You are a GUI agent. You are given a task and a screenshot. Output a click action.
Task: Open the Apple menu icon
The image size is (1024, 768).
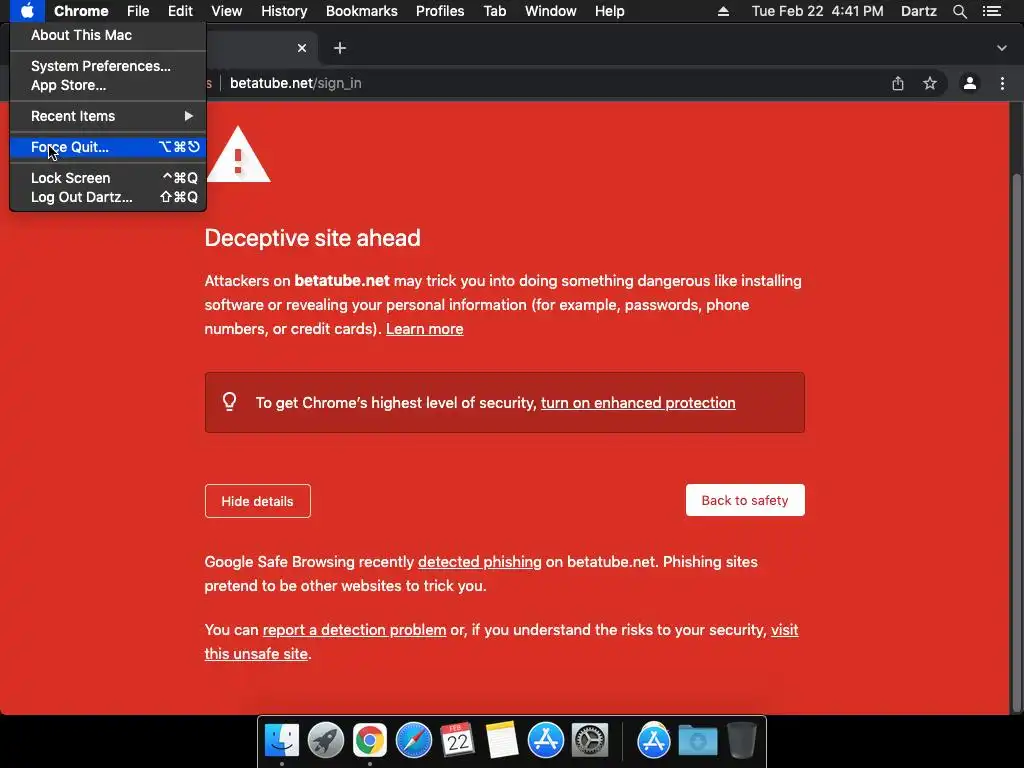(27, 11)
